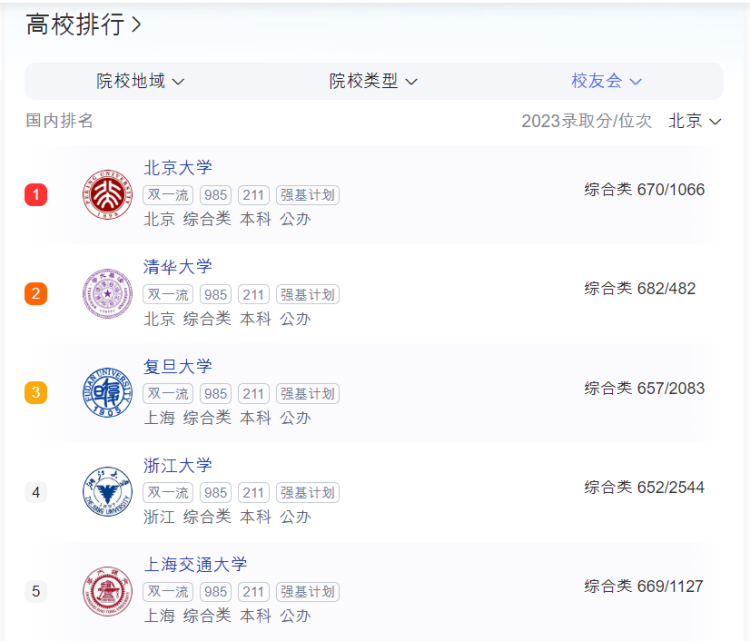The height and width of the screenshot is (641, 750).
Task: Open the 北京大学 link
Action: (177, 168)
